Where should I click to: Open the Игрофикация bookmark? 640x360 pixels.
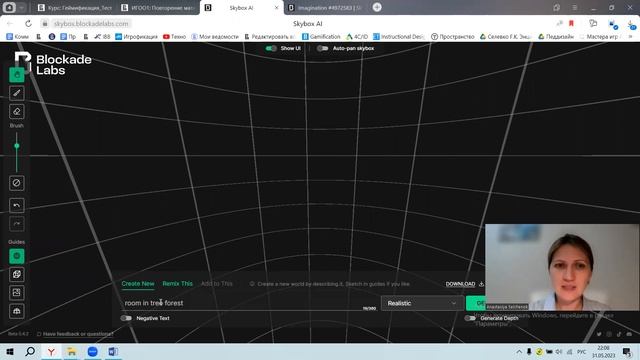[x=136, y=37]
